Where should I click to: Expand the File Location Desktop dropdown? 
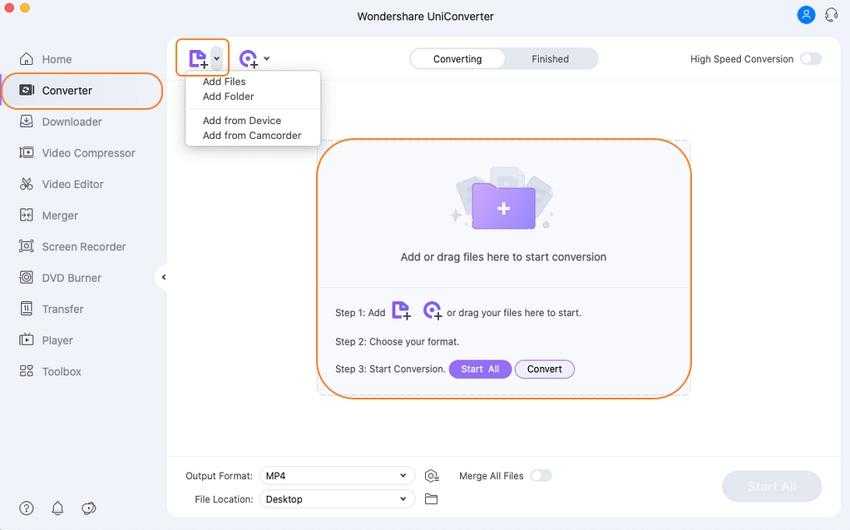point(336,499)
